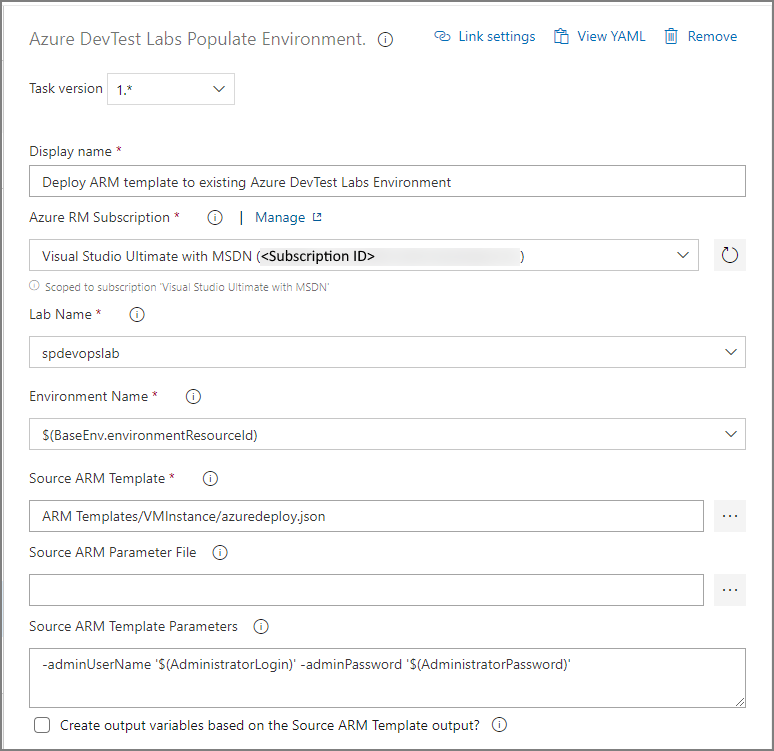The image size is (774, 751).
Task: Enable Create output variables checkbox
Action: (42, 725)
